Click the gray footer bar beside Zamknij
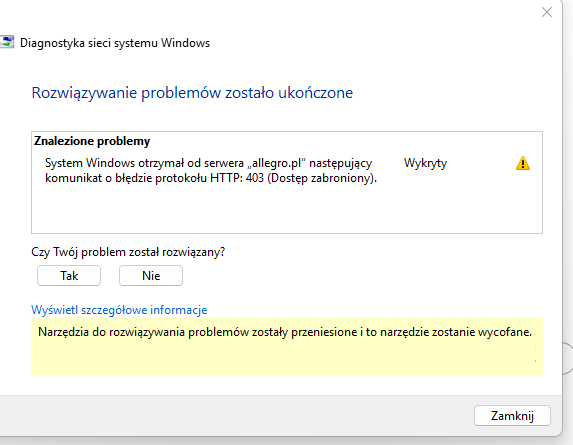Image resolution: width=573 pixels, height=445 pixels. point(234,415)
